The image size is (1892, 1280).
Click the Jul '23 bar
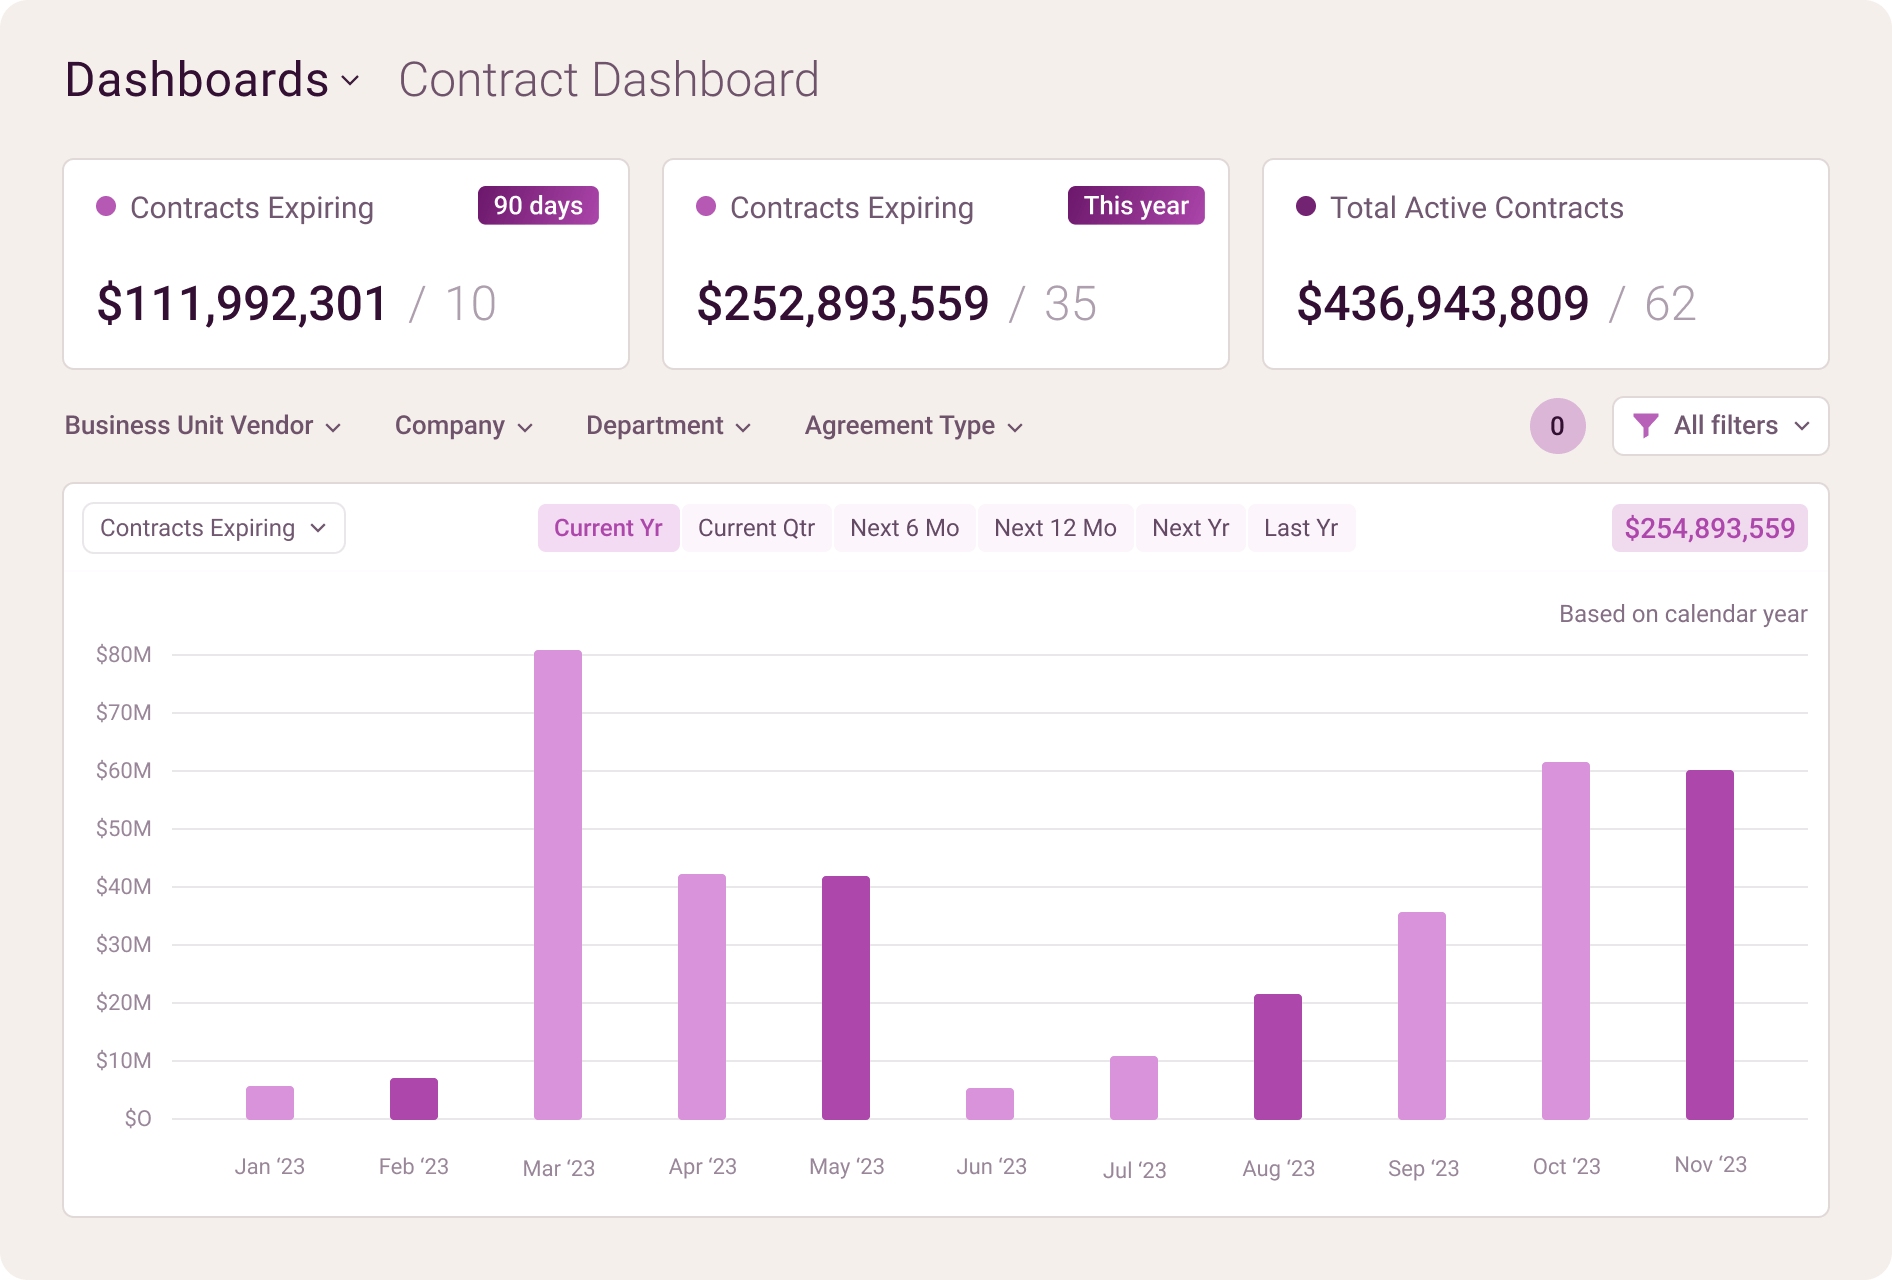pyautogui.click(x=1134, y=1088)
